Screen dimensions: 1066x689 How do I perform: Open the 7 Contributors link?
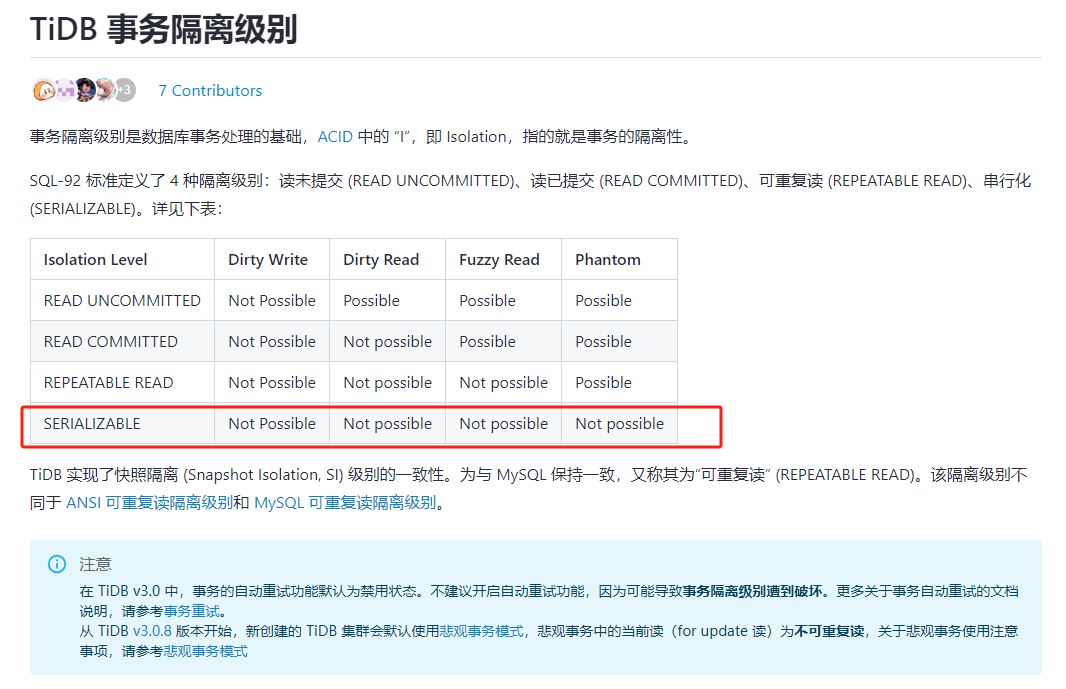pyautogui.click(x=210, y=90)
